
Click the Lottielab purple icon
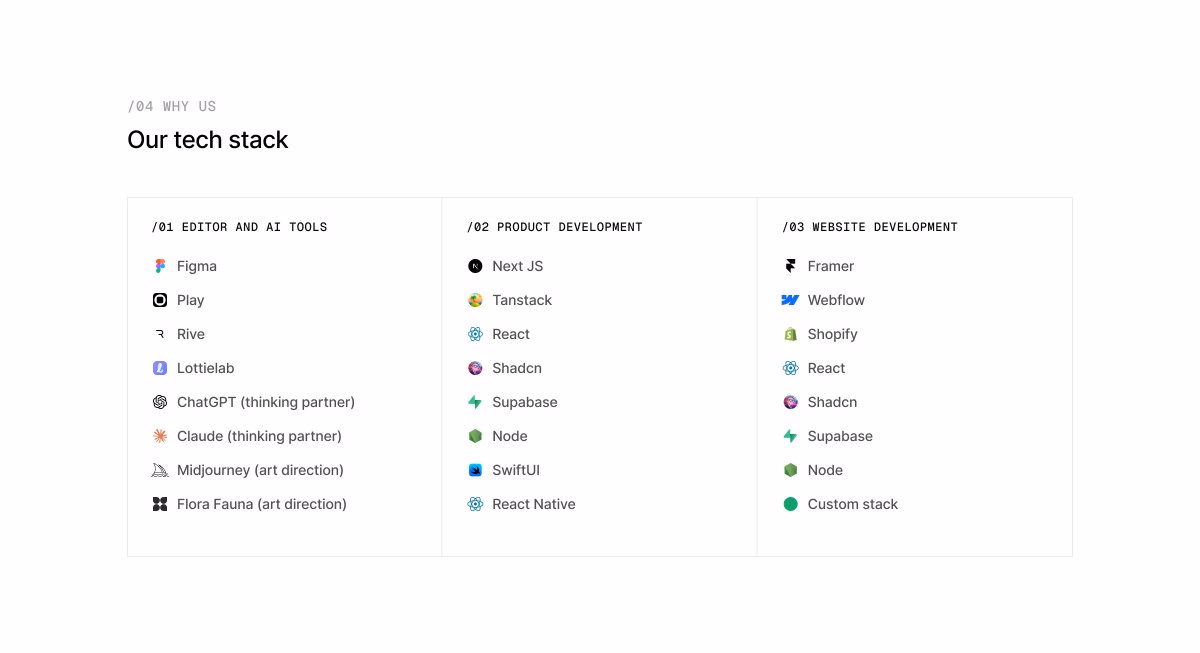click(x=160, y=368)
